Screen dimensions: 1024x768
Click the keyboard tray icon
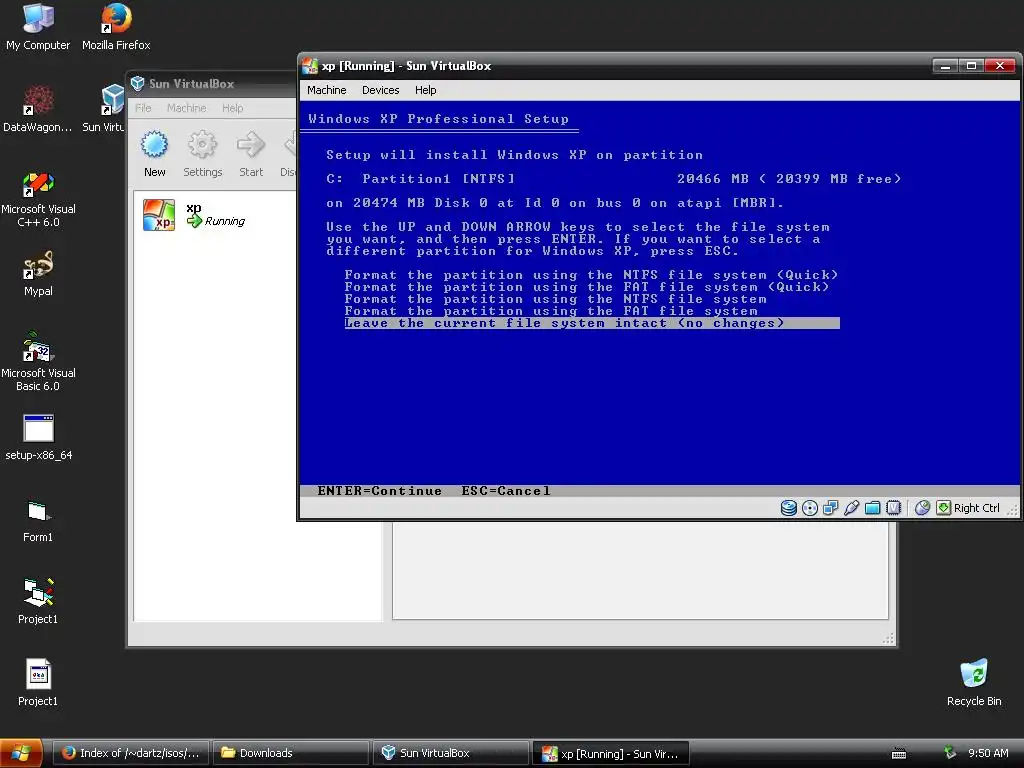click(899, 754)
